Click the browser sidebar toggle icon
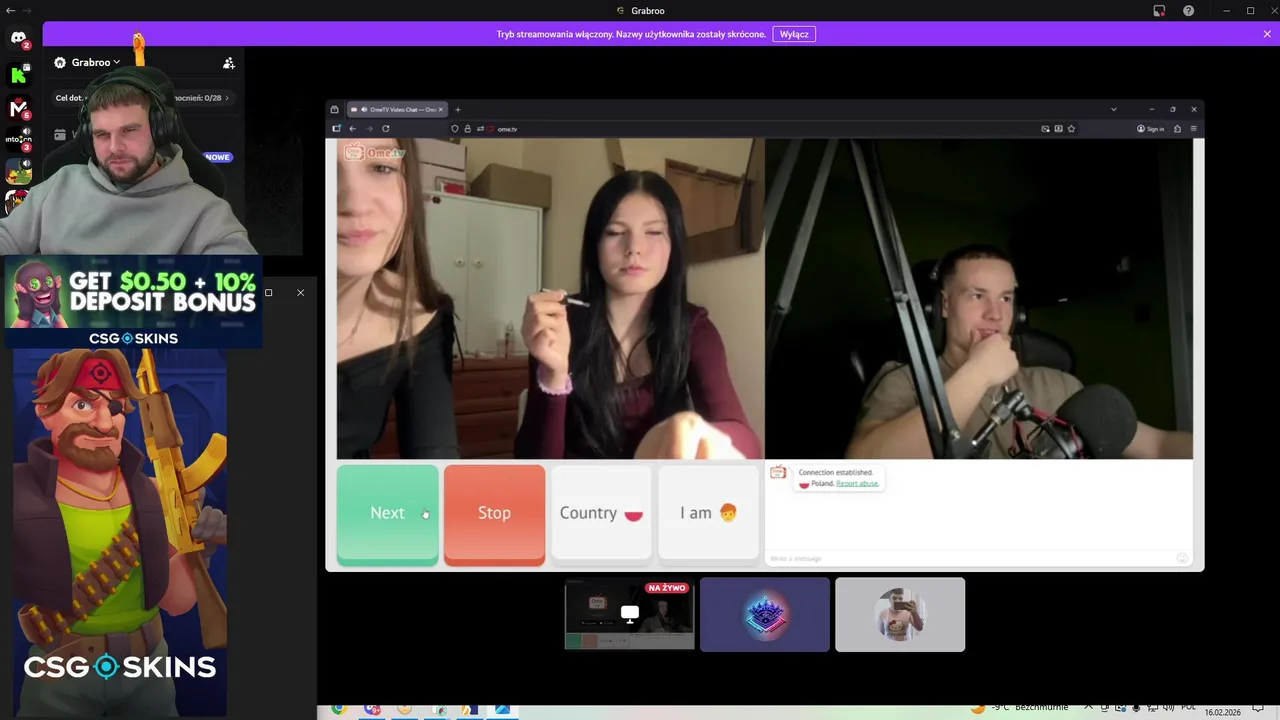This screenshot has width=1280, height=720. coord(336,129)
